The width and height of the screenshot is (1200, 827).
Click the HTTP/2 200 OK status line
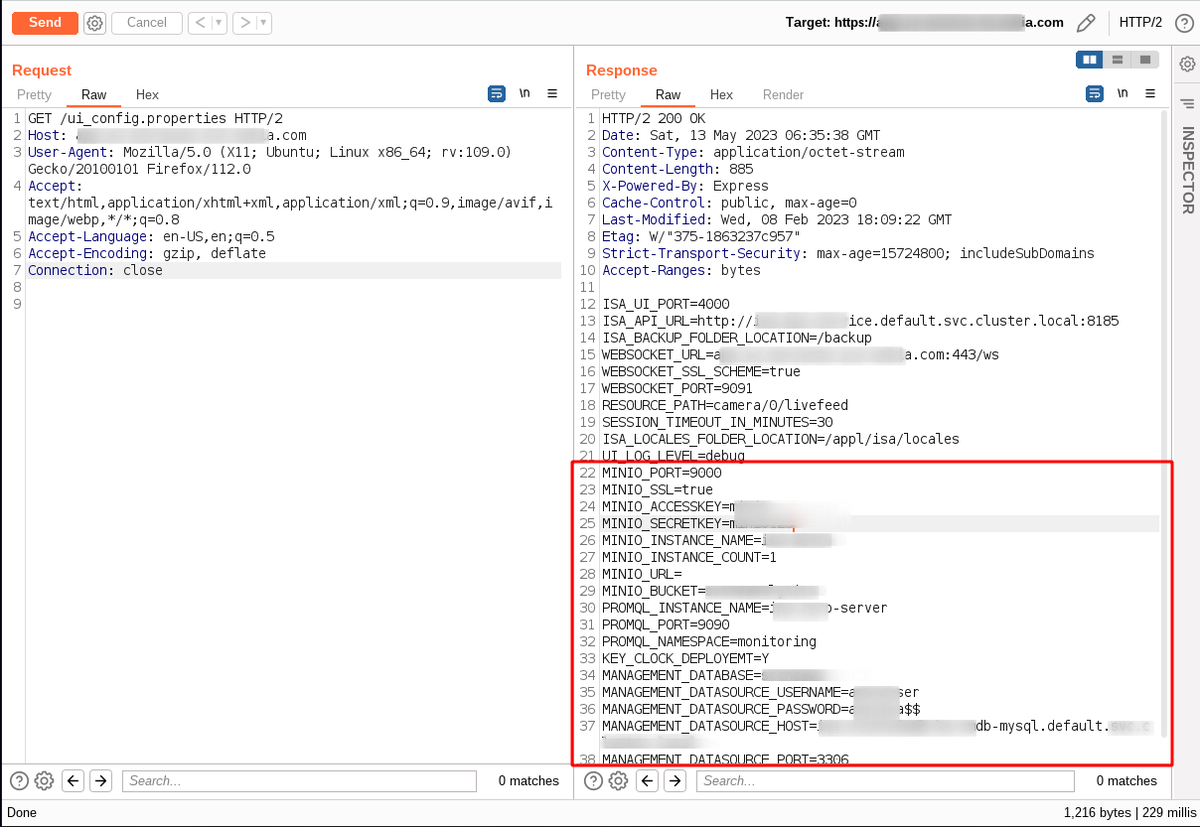pos(653,118)
